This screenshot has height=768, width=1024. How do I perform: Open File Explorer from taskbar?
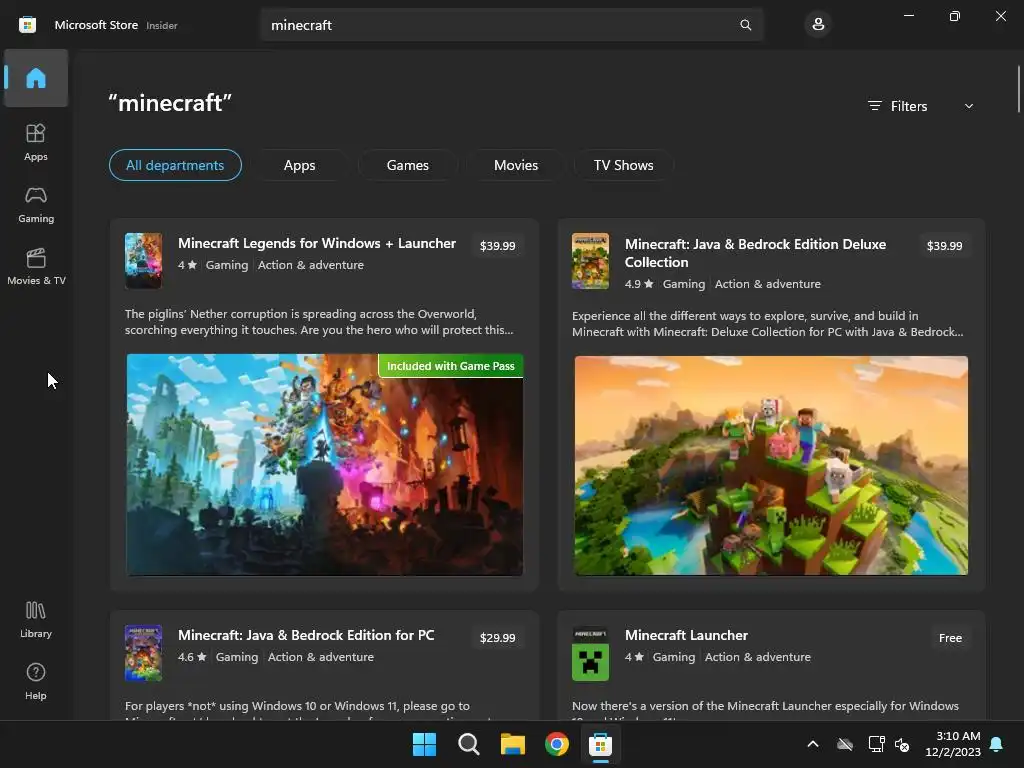point(513,744)
